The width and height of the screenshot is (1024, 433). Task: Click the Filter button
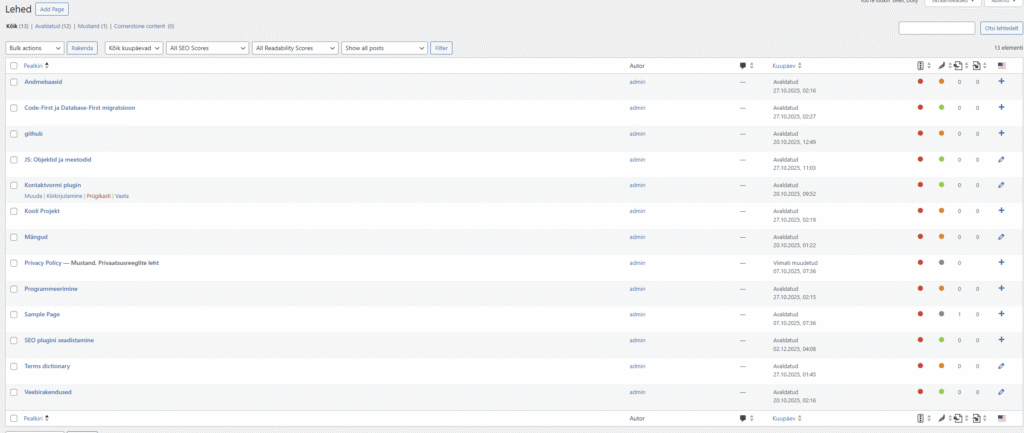click(x=441, y=47)
